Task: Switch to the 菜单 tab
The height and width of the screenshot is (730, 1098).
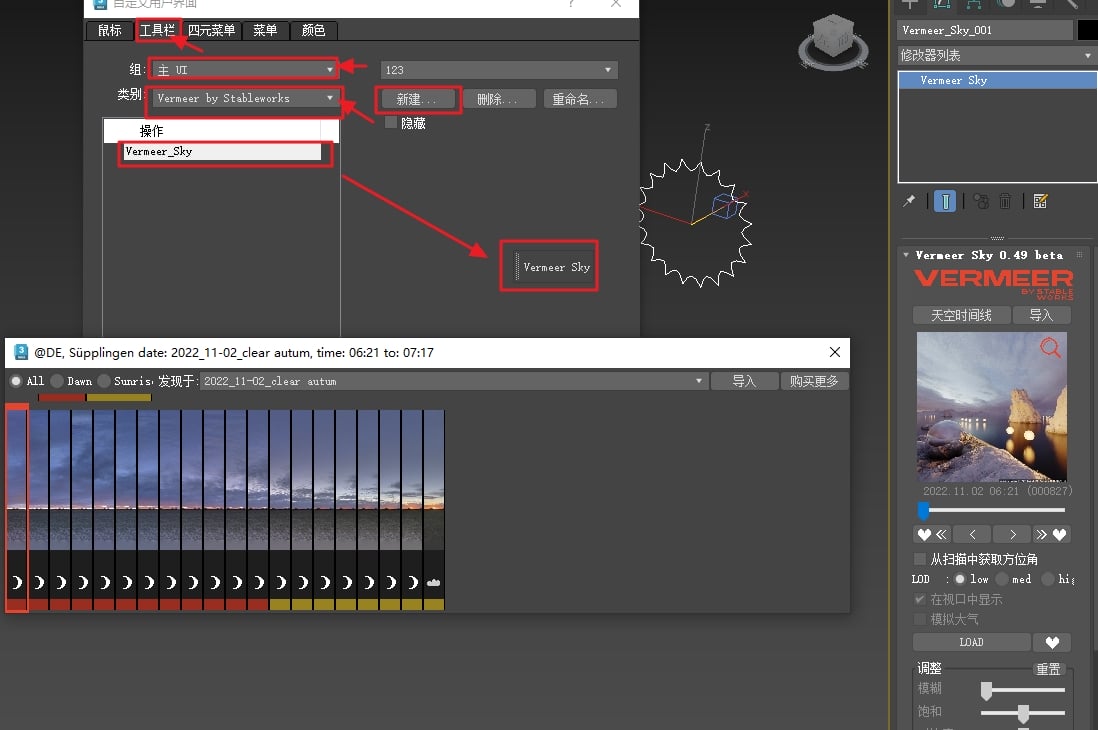Action: [x=265, y=30]
